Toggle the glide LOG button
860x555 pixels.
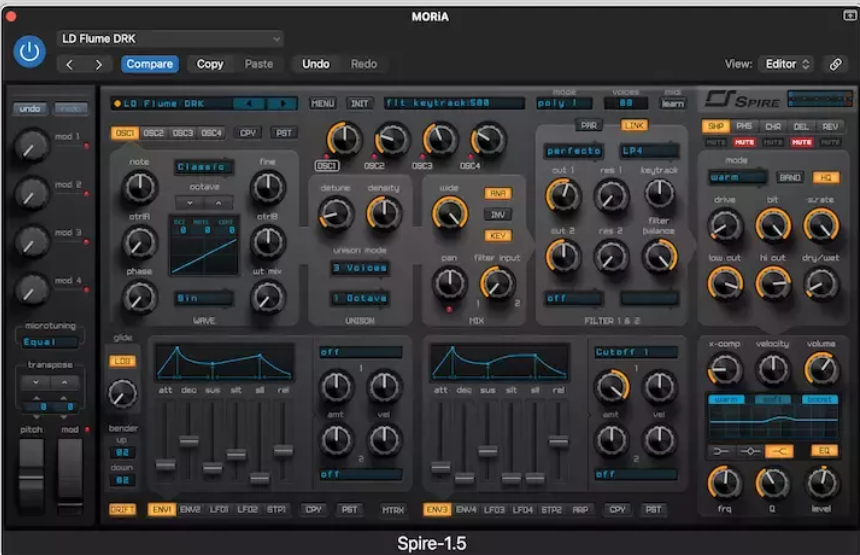122,361
